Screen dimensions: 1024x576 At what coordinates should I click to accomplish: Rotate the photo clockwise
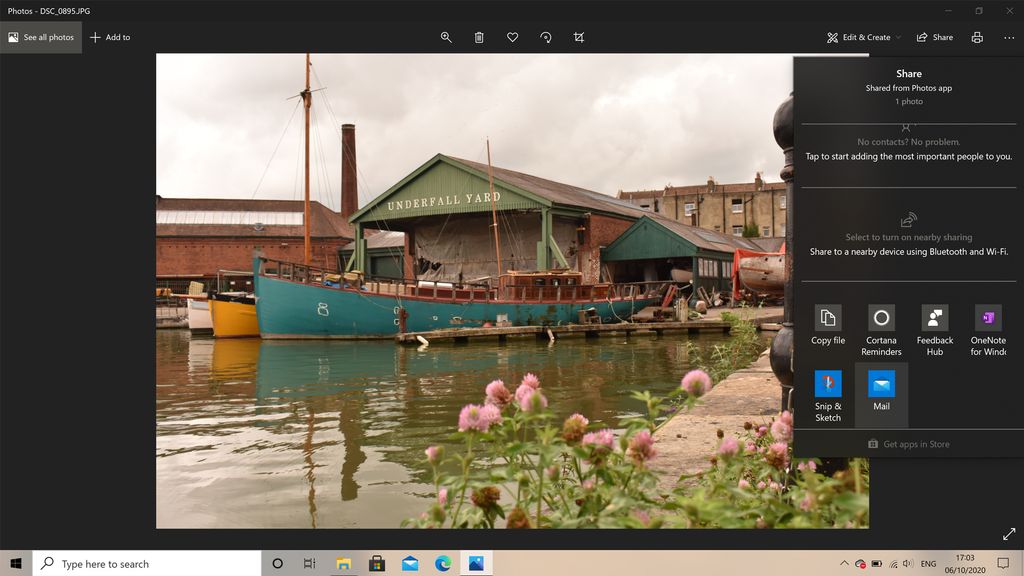coord(546,37)
